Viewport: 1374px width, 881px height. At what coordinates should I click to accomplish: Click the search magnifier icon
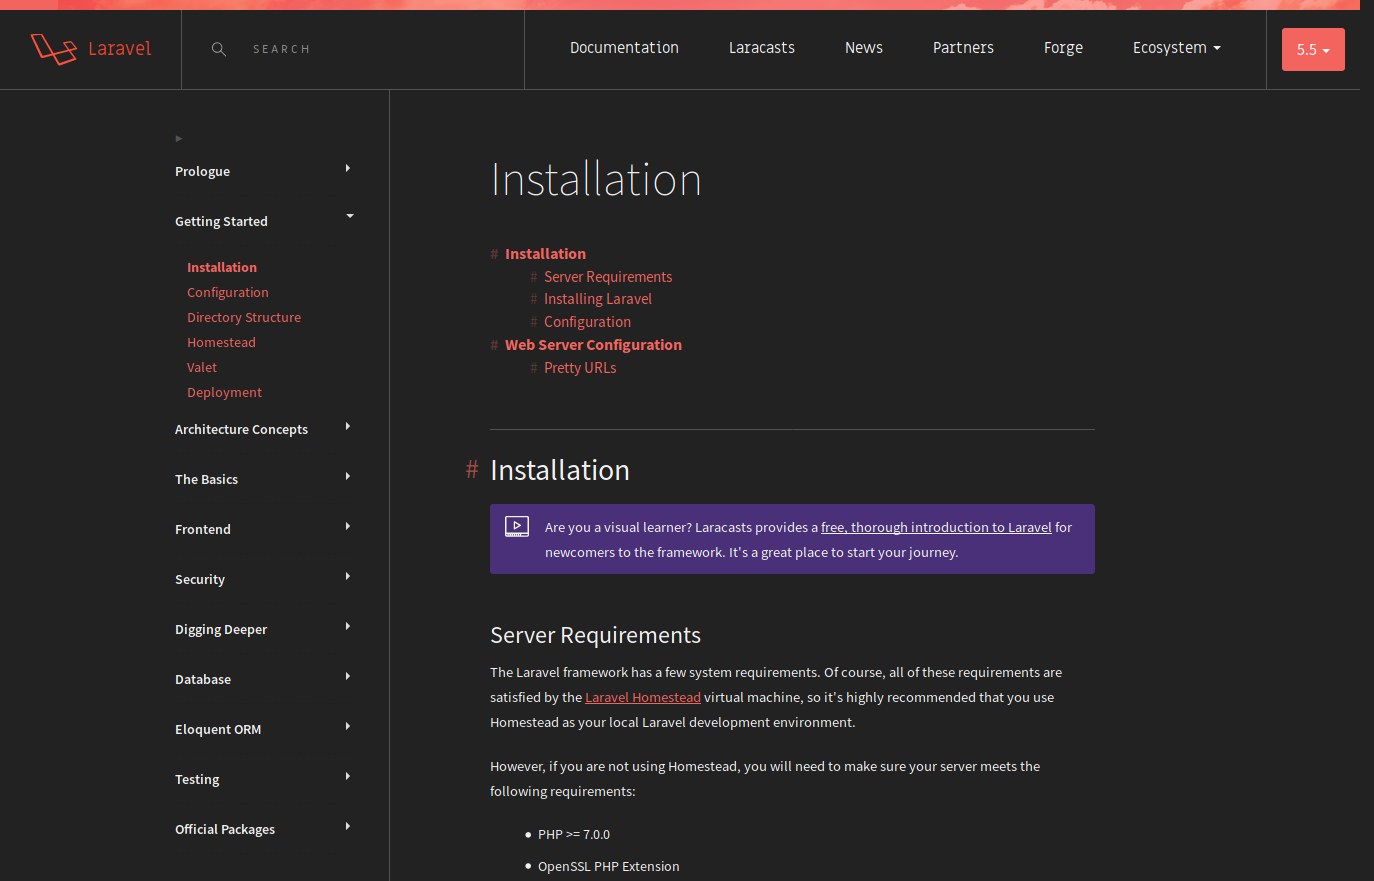point(218,48)
